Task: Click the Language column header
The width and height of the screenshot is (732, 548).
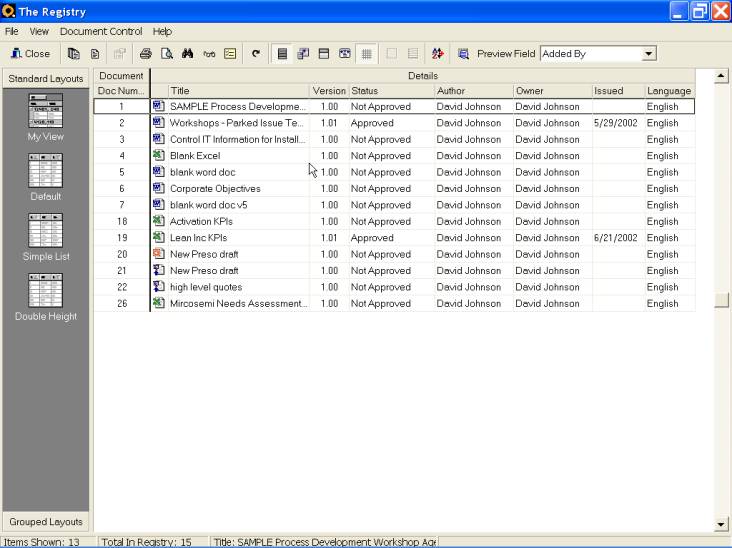Action: click(x=669, y=91)
